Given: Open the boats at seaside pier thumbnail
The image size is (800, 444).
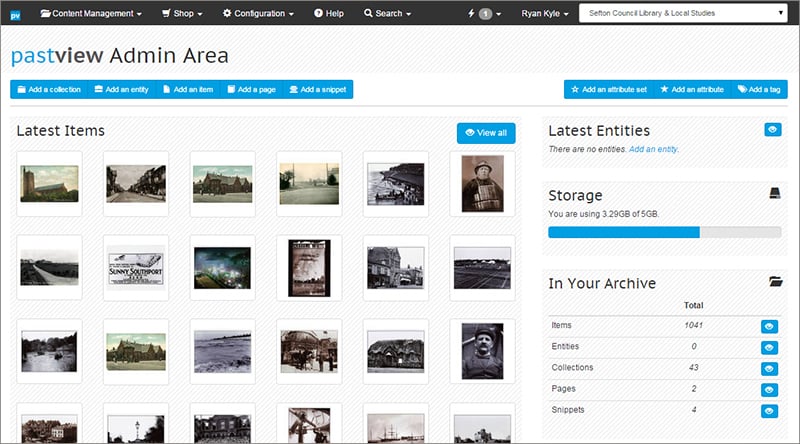Looking at the screenshot, I should (x=396, y=184).
